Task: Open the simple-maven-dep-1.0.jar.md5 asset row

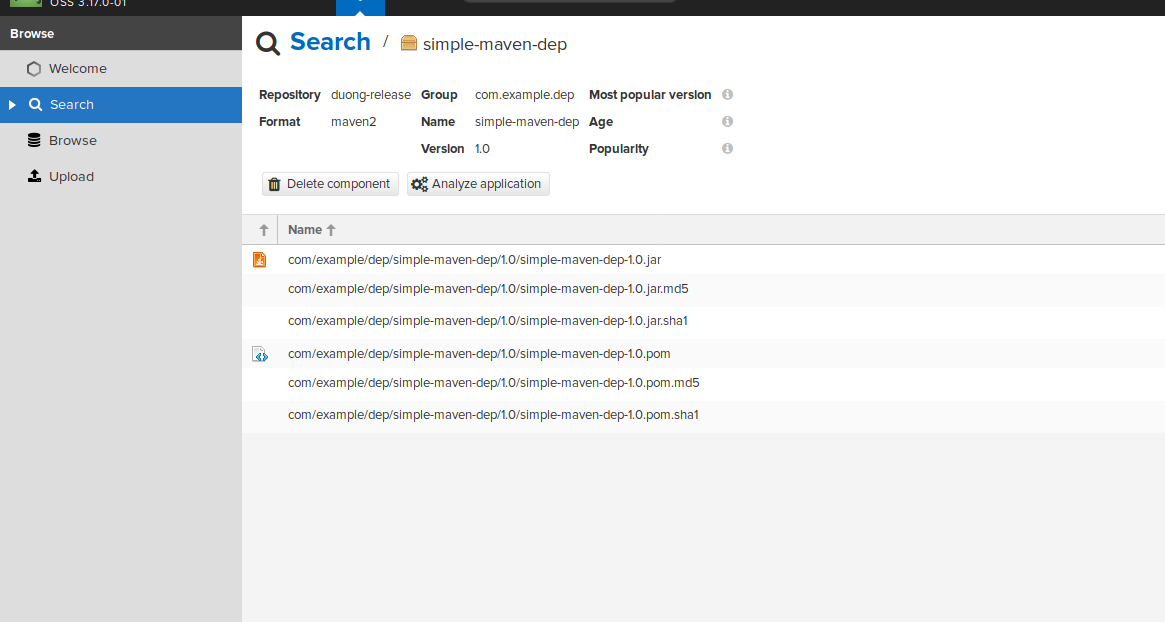Action: [x=704, y=289]
